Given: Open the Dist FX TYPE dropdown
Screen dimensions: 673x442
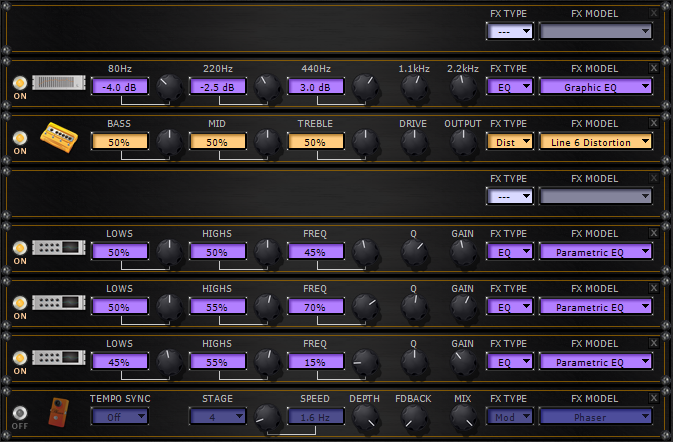Looking at the screenshot, I should [x=510, y=142].
